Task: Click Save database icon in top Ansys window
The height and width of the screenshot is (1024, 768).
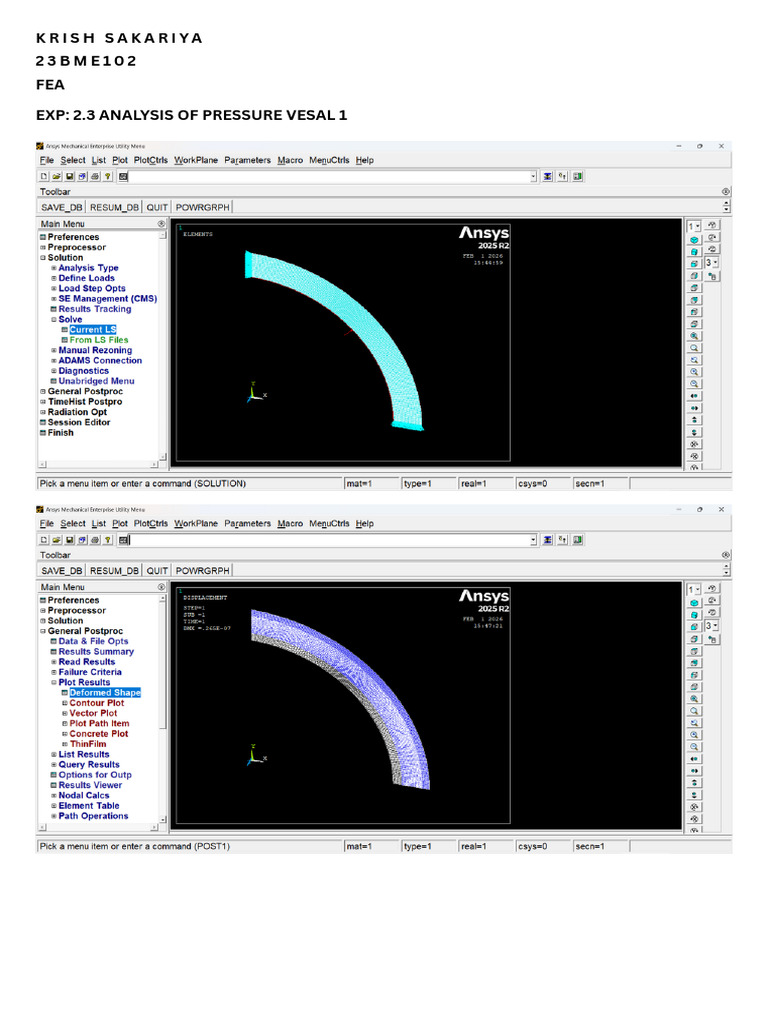Action: 69,176
